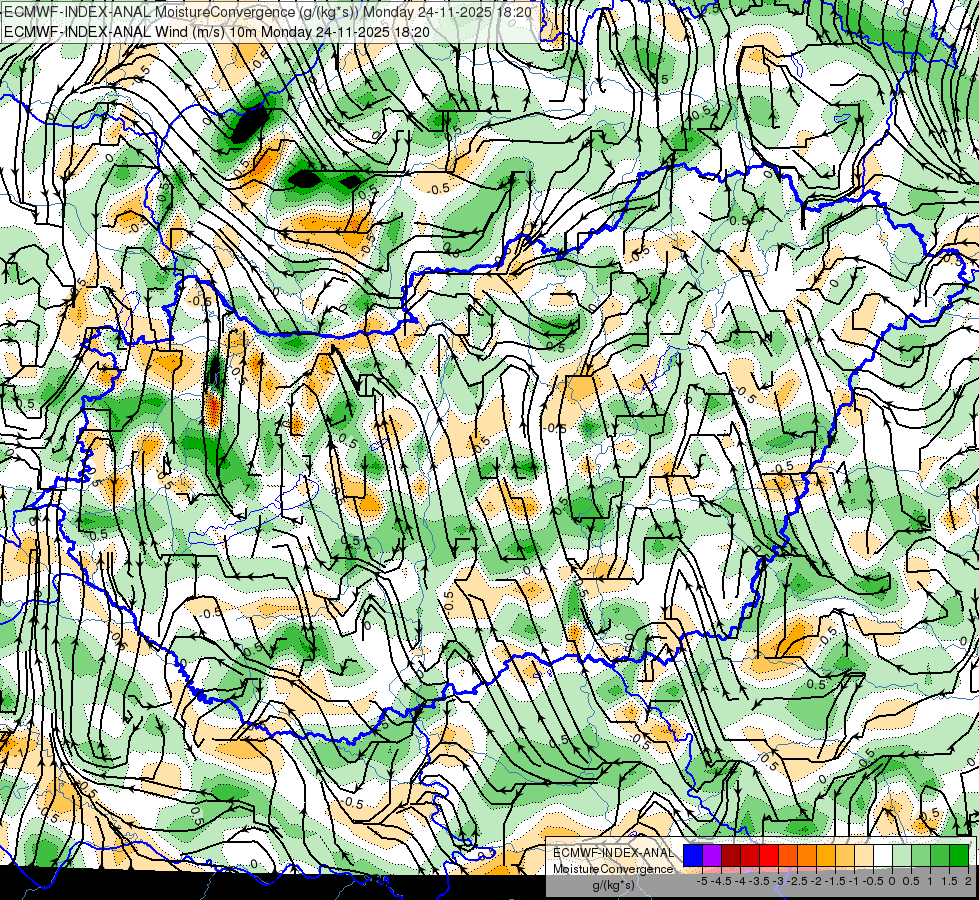The width and height of the screenshot is (979, 900).
Task: Click the MoistureConvergence title line at top
Action: click(267, 12)
